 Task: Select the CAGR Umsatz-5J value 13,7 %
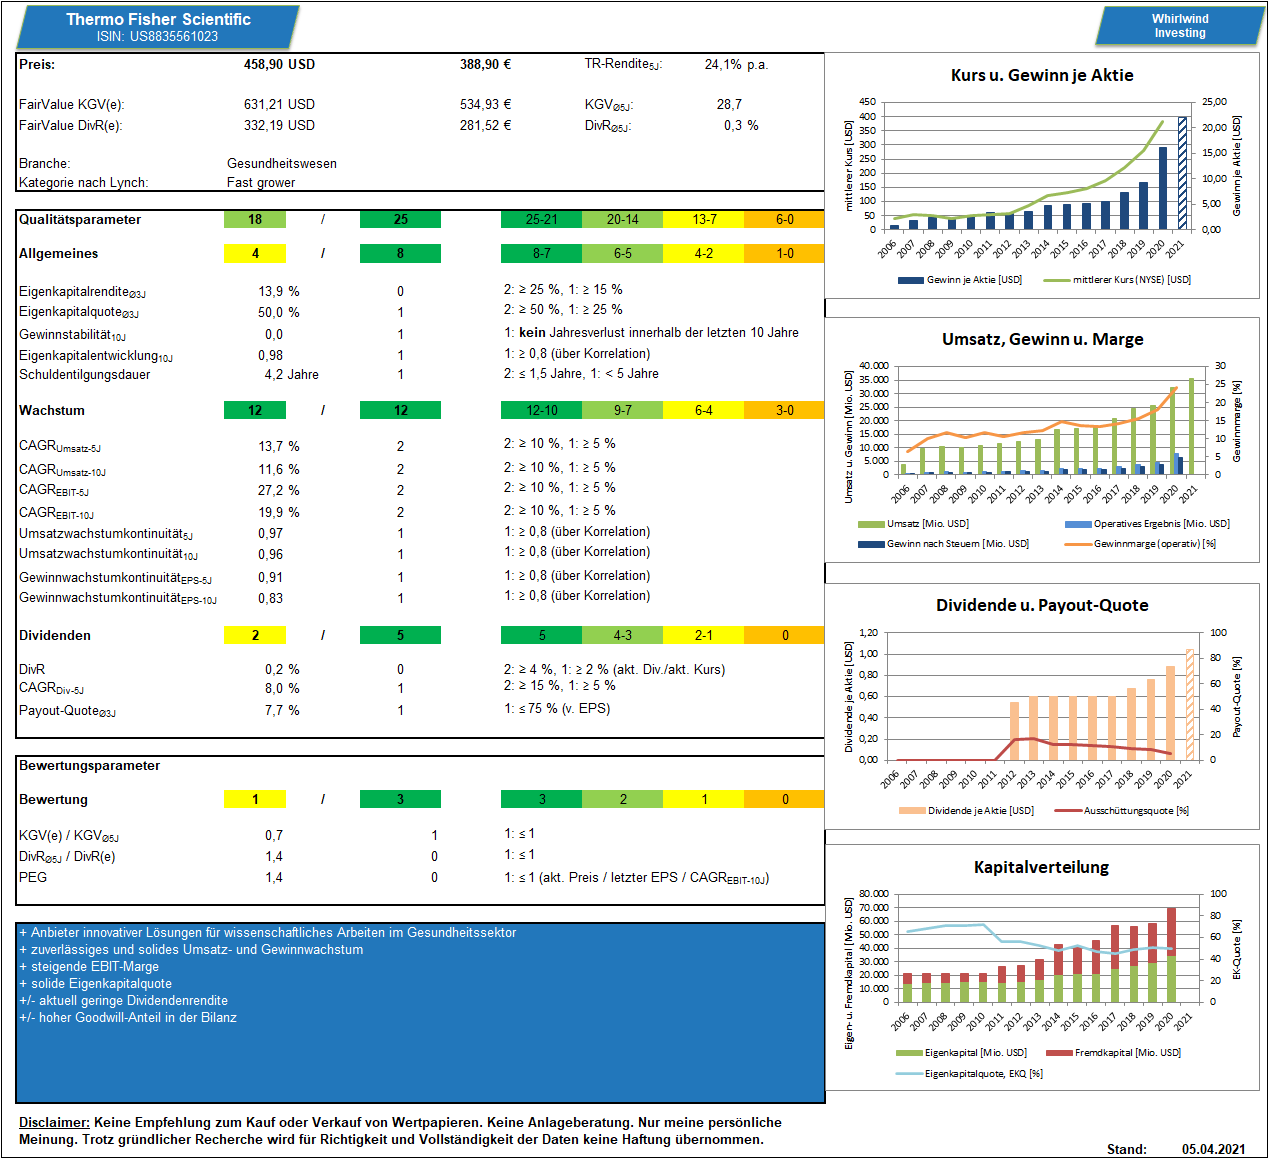coord(279,446)
